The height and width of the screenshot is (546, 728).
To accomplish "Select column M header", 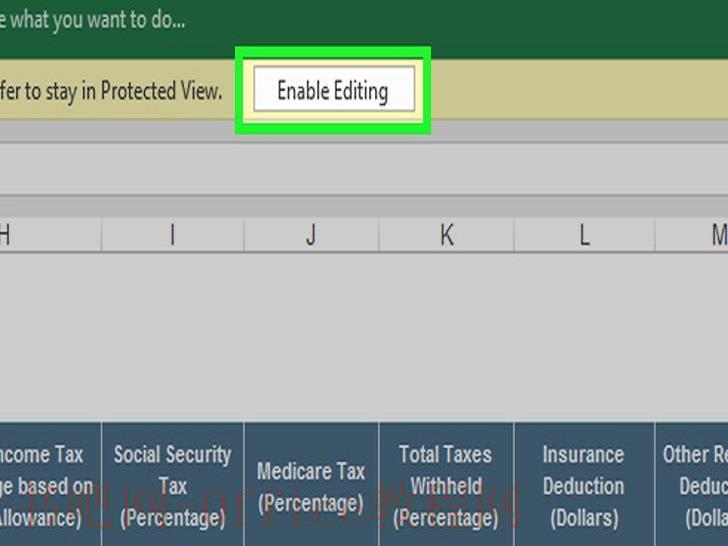I will pos(691,234).
